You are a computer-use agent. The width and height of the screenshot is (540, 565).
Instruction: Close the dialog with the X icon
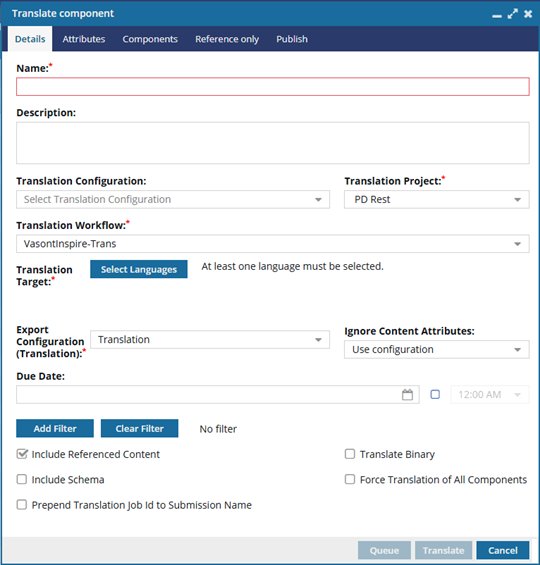point(528,14)
